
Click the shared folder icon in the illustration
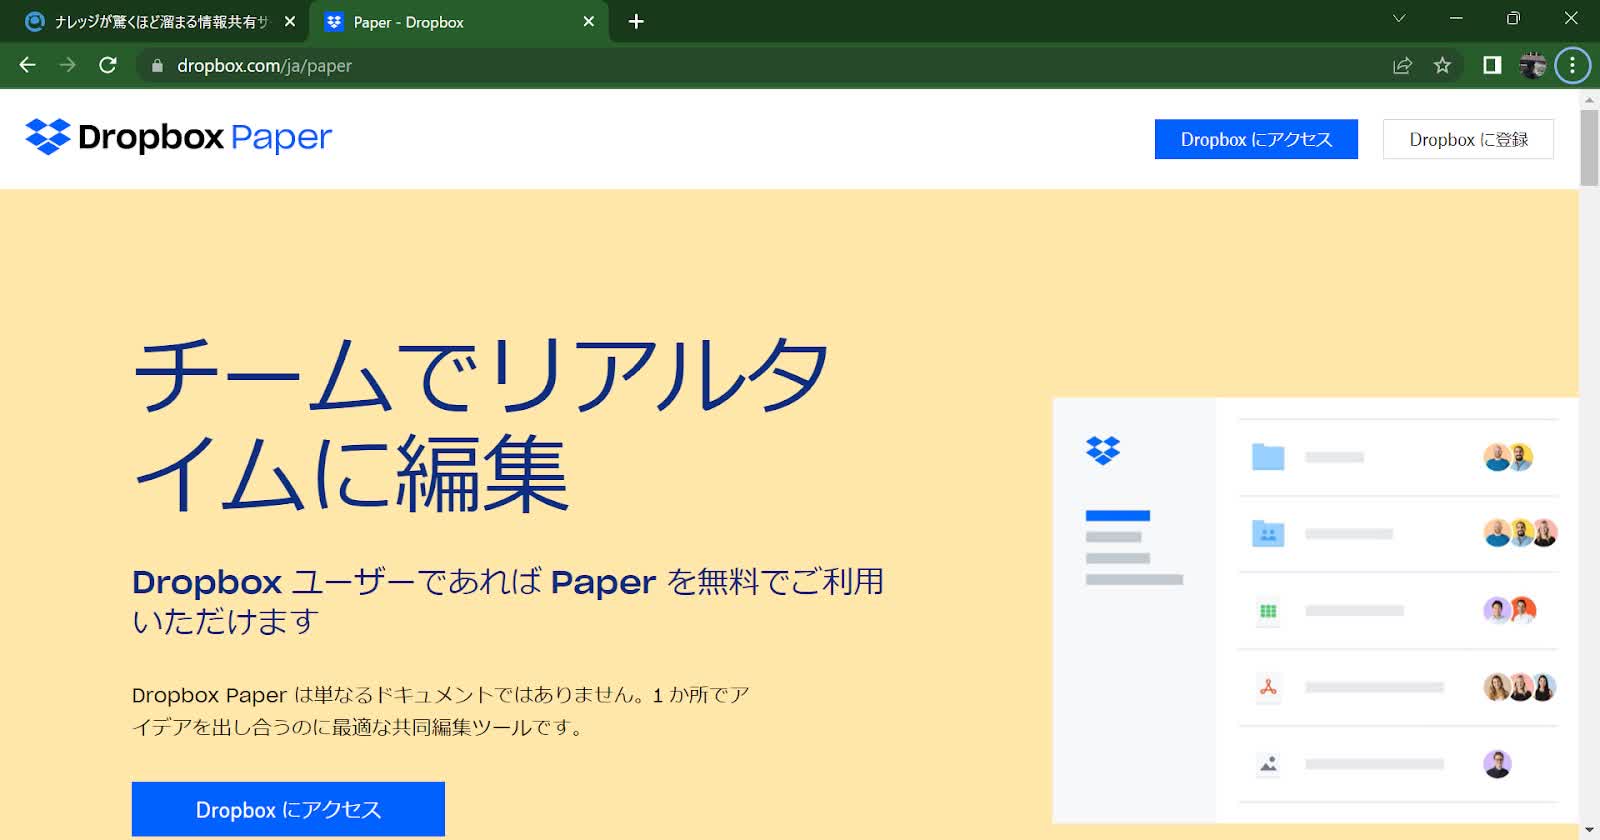[x=1268, y=533]
